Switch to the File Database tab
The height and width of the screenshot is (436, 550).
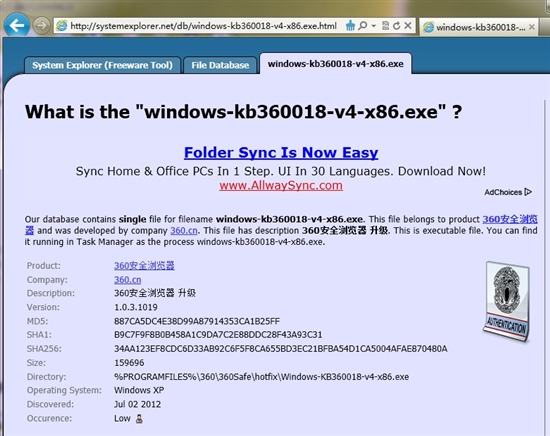pos(220,65)
